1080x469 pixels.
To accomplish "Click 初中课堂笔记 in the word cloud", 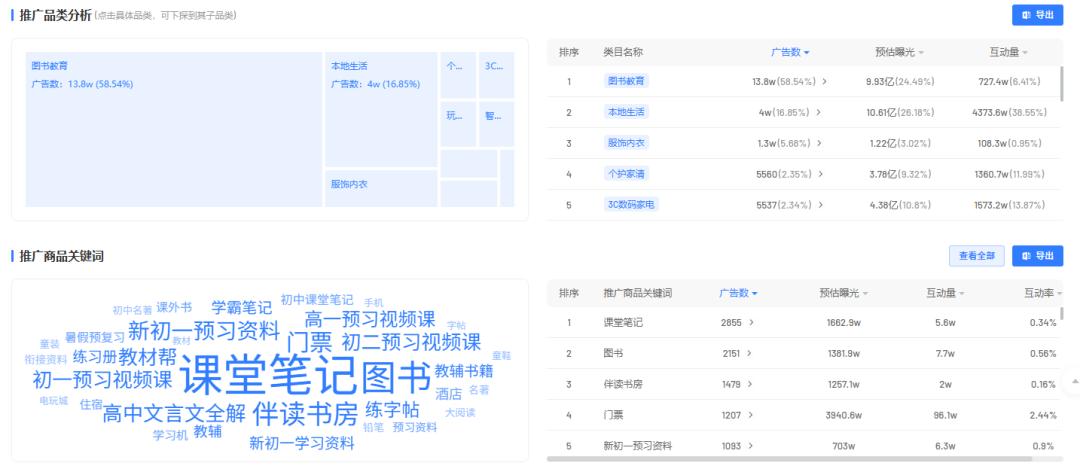I will click(317, 300).
